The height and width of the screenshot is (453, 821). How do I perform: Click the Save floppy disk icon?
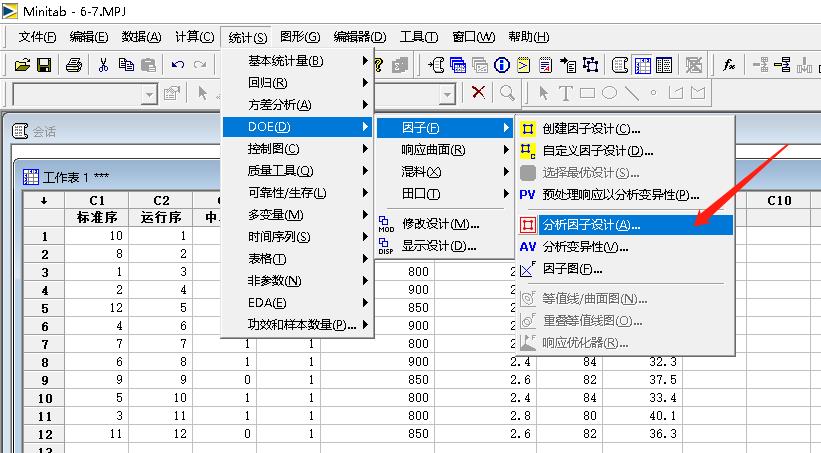click(x=44, y=65)
